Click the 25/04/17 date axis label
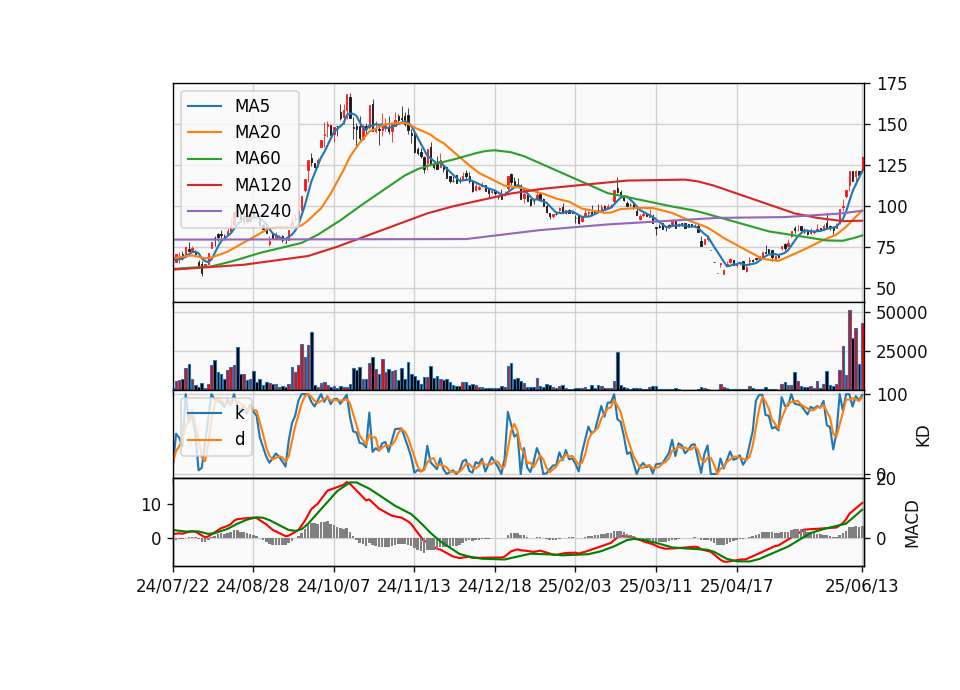The width and height of the screenshot is (960, 690). point(737,586)
